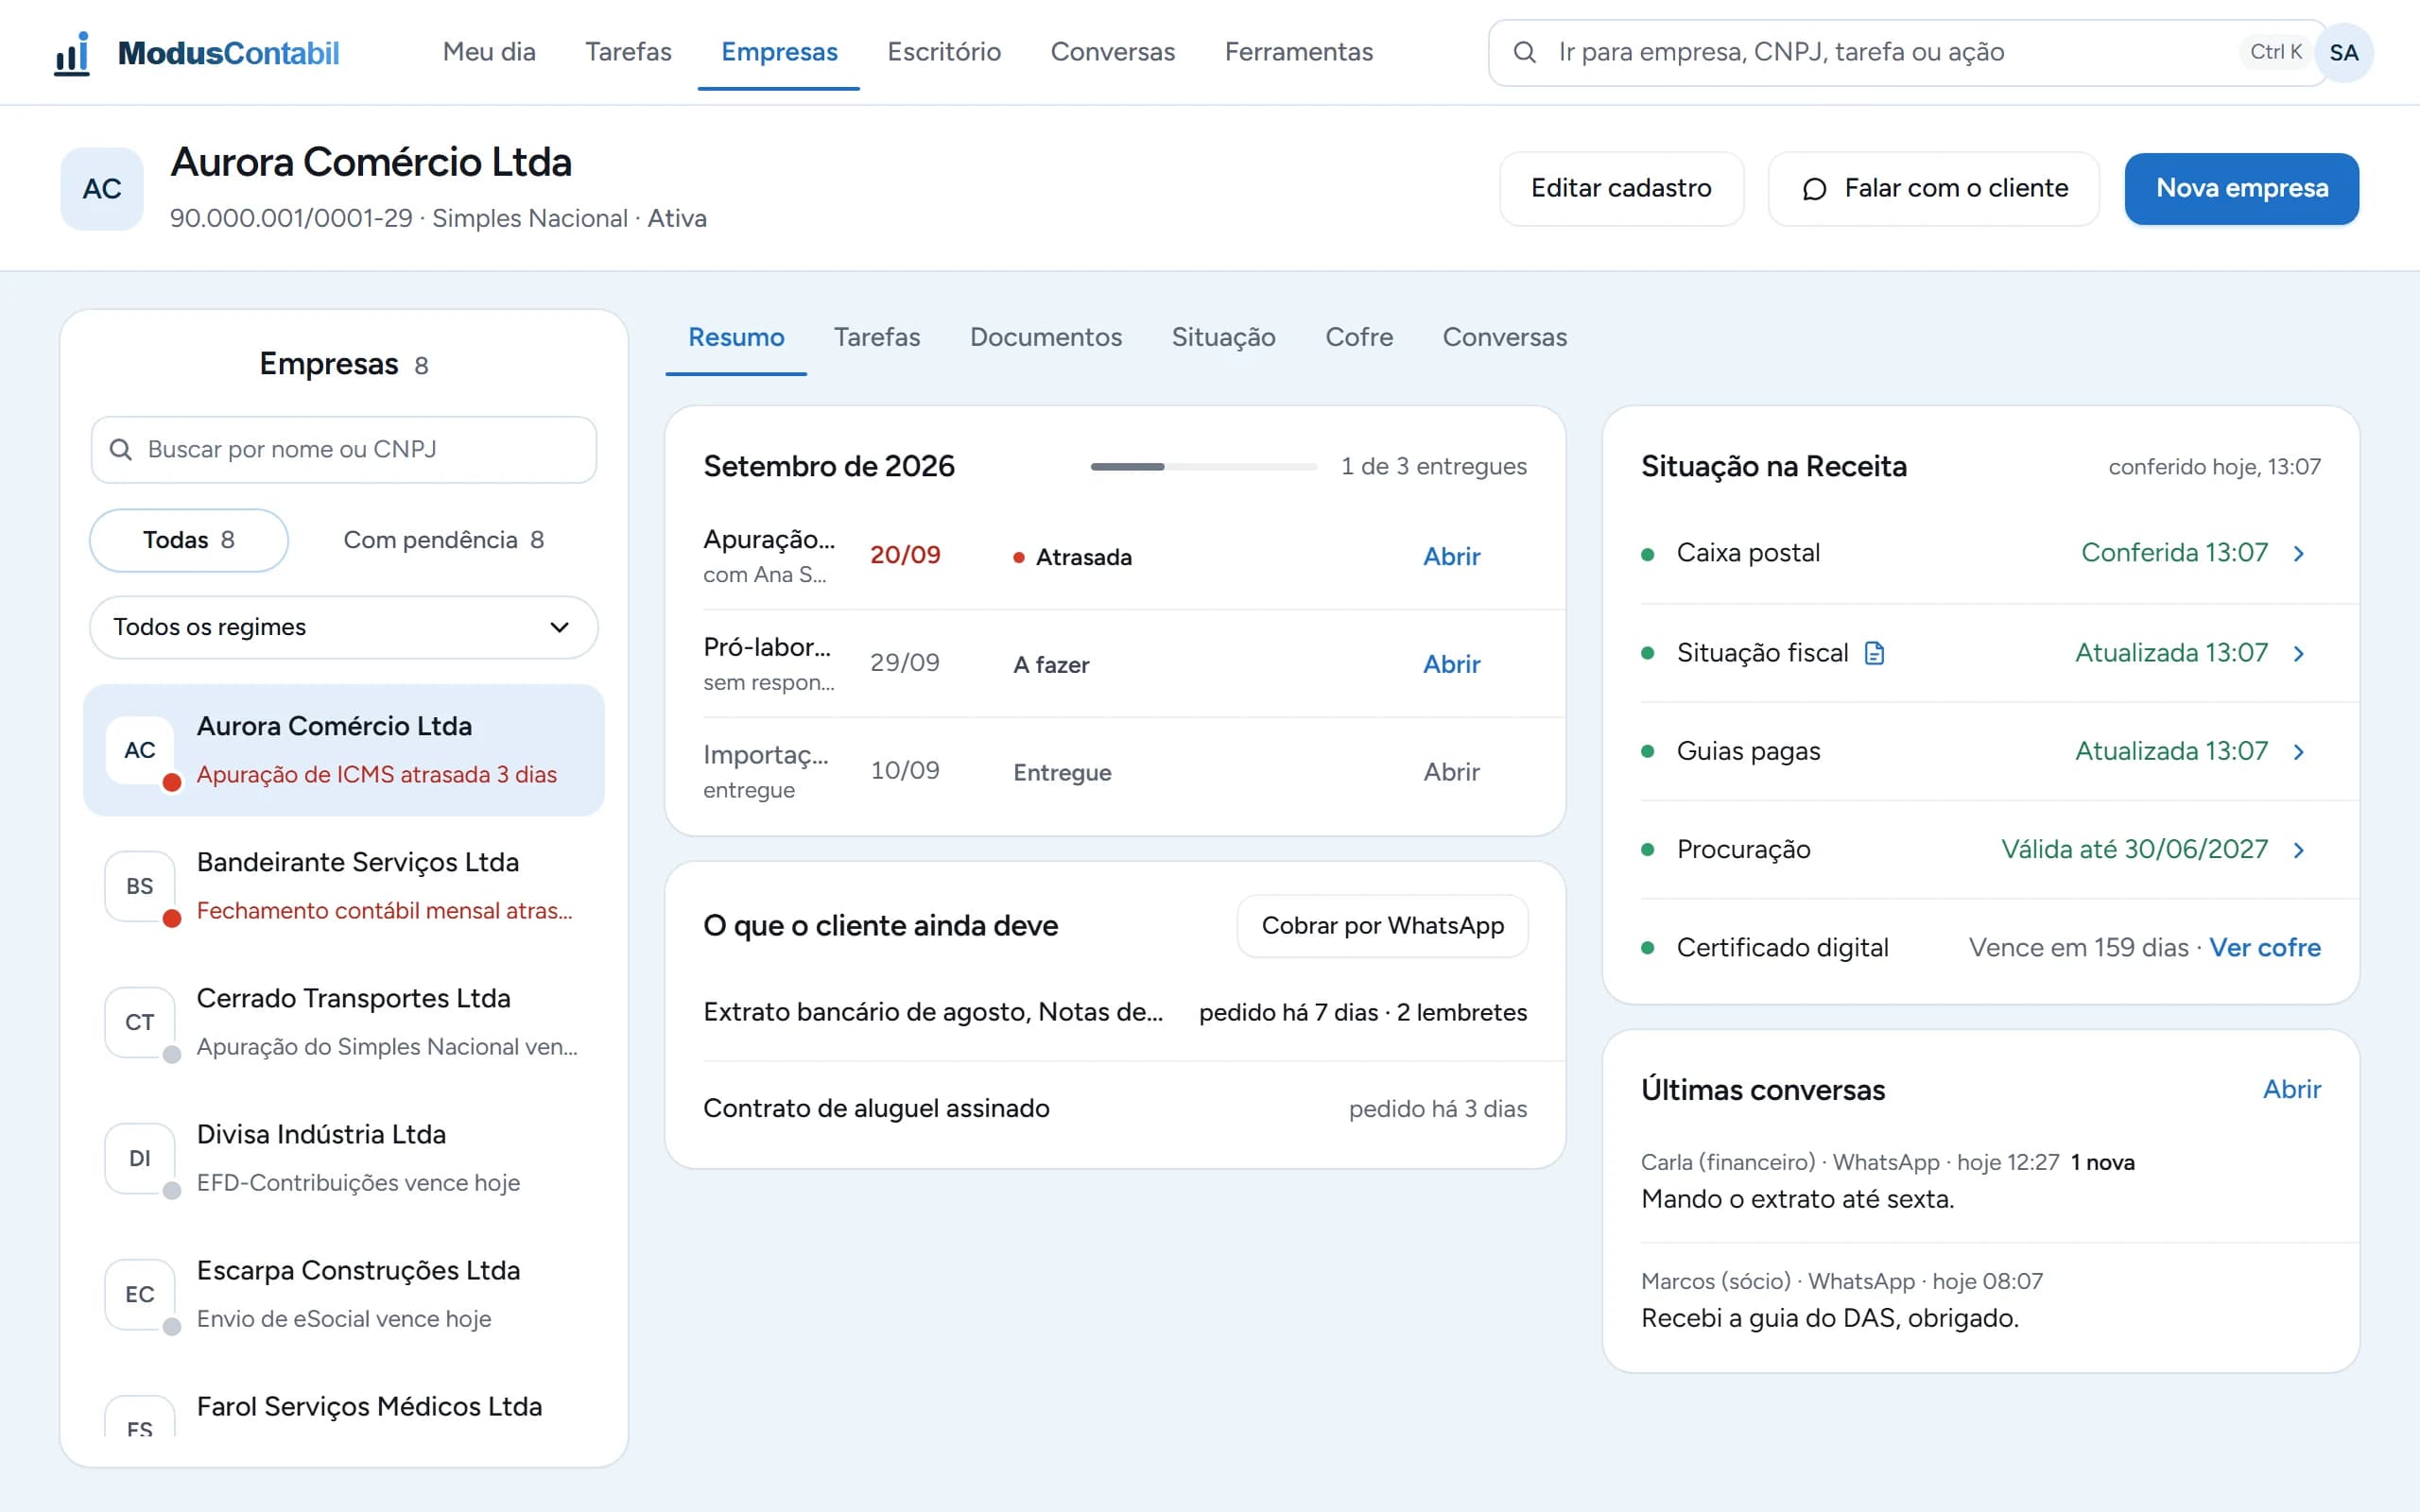Image resolution: width=2420 pixels, height=1512 pixels.
Task: Click the Atrasada status label
Action: pyautogui.click(x=1083, y=557)
